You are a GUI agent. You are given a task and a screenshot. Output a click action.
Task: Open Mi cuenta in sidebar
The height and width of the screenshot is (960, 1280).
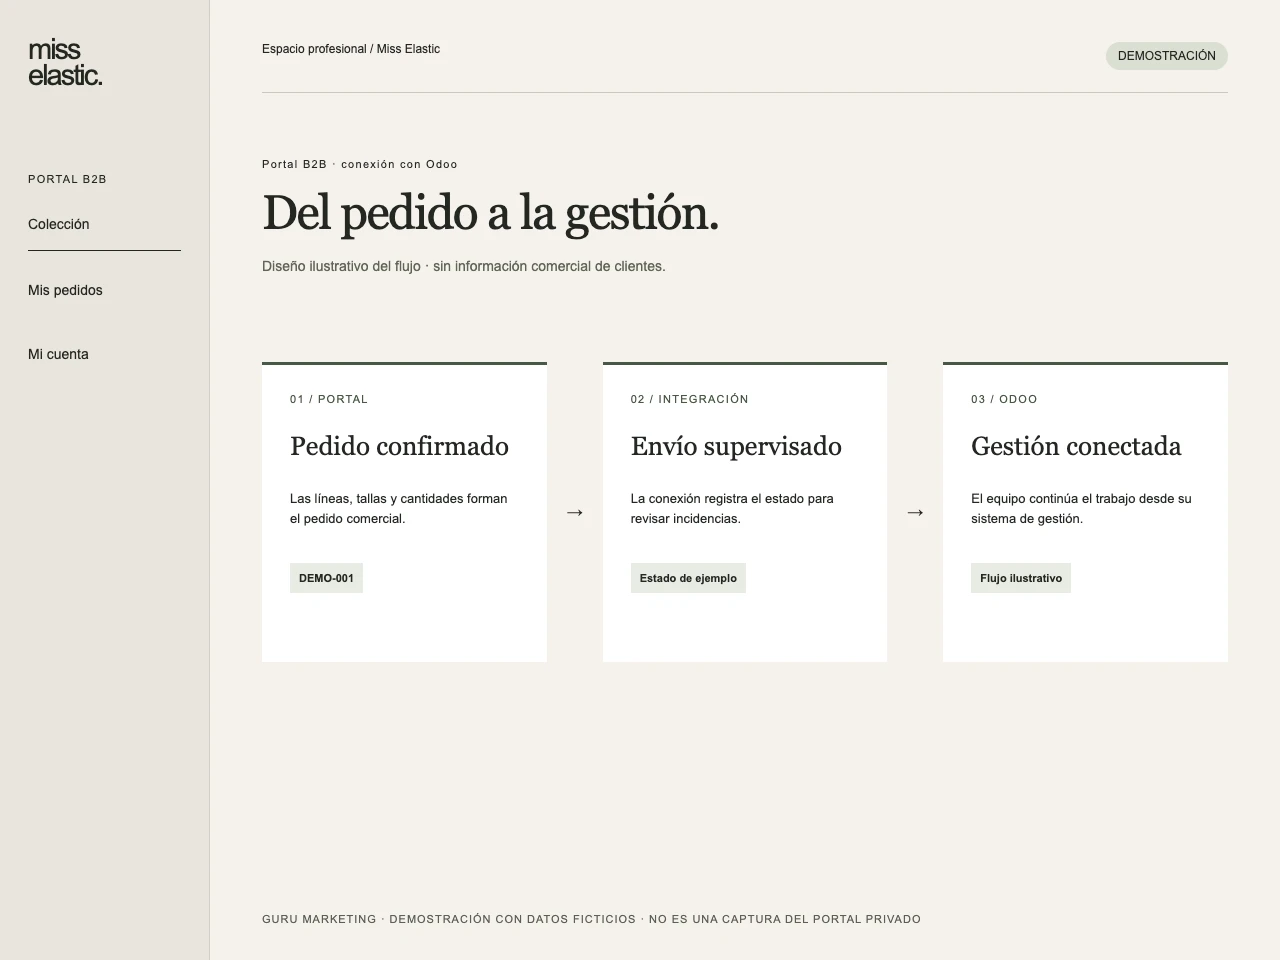(x=58, y=354)
